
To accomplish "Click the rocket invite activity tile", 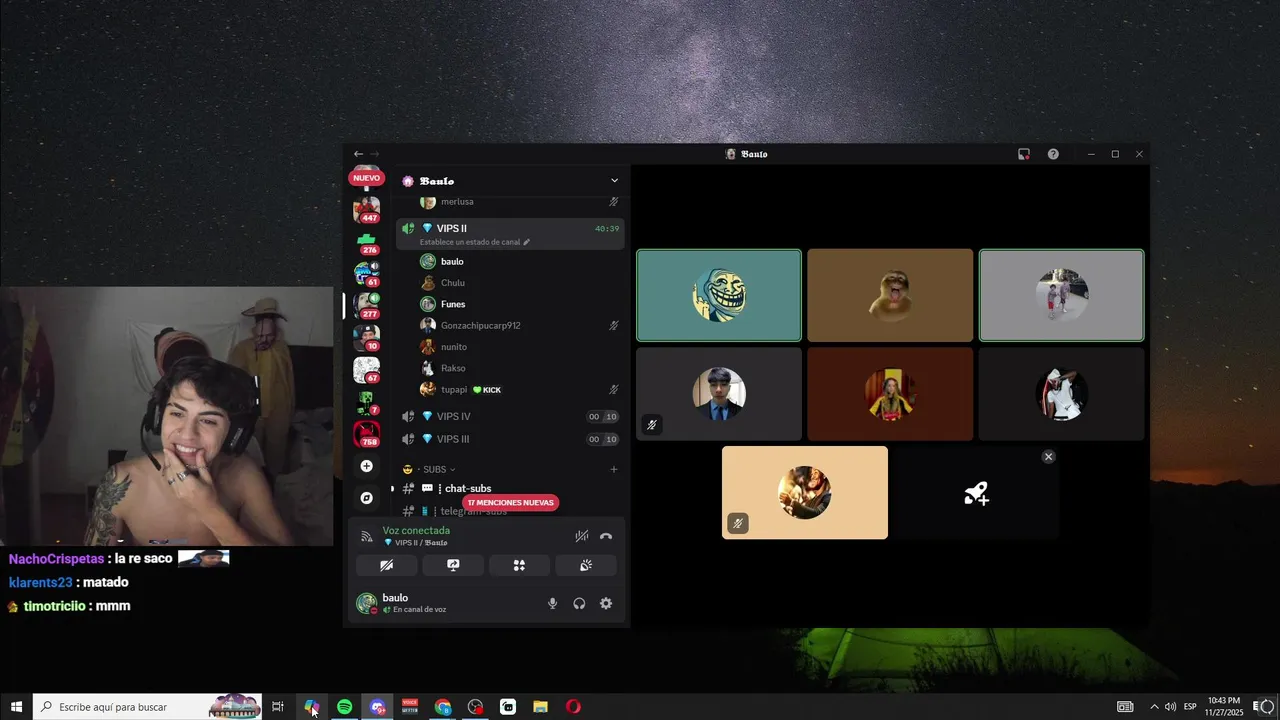I will (x=976, y=492).
